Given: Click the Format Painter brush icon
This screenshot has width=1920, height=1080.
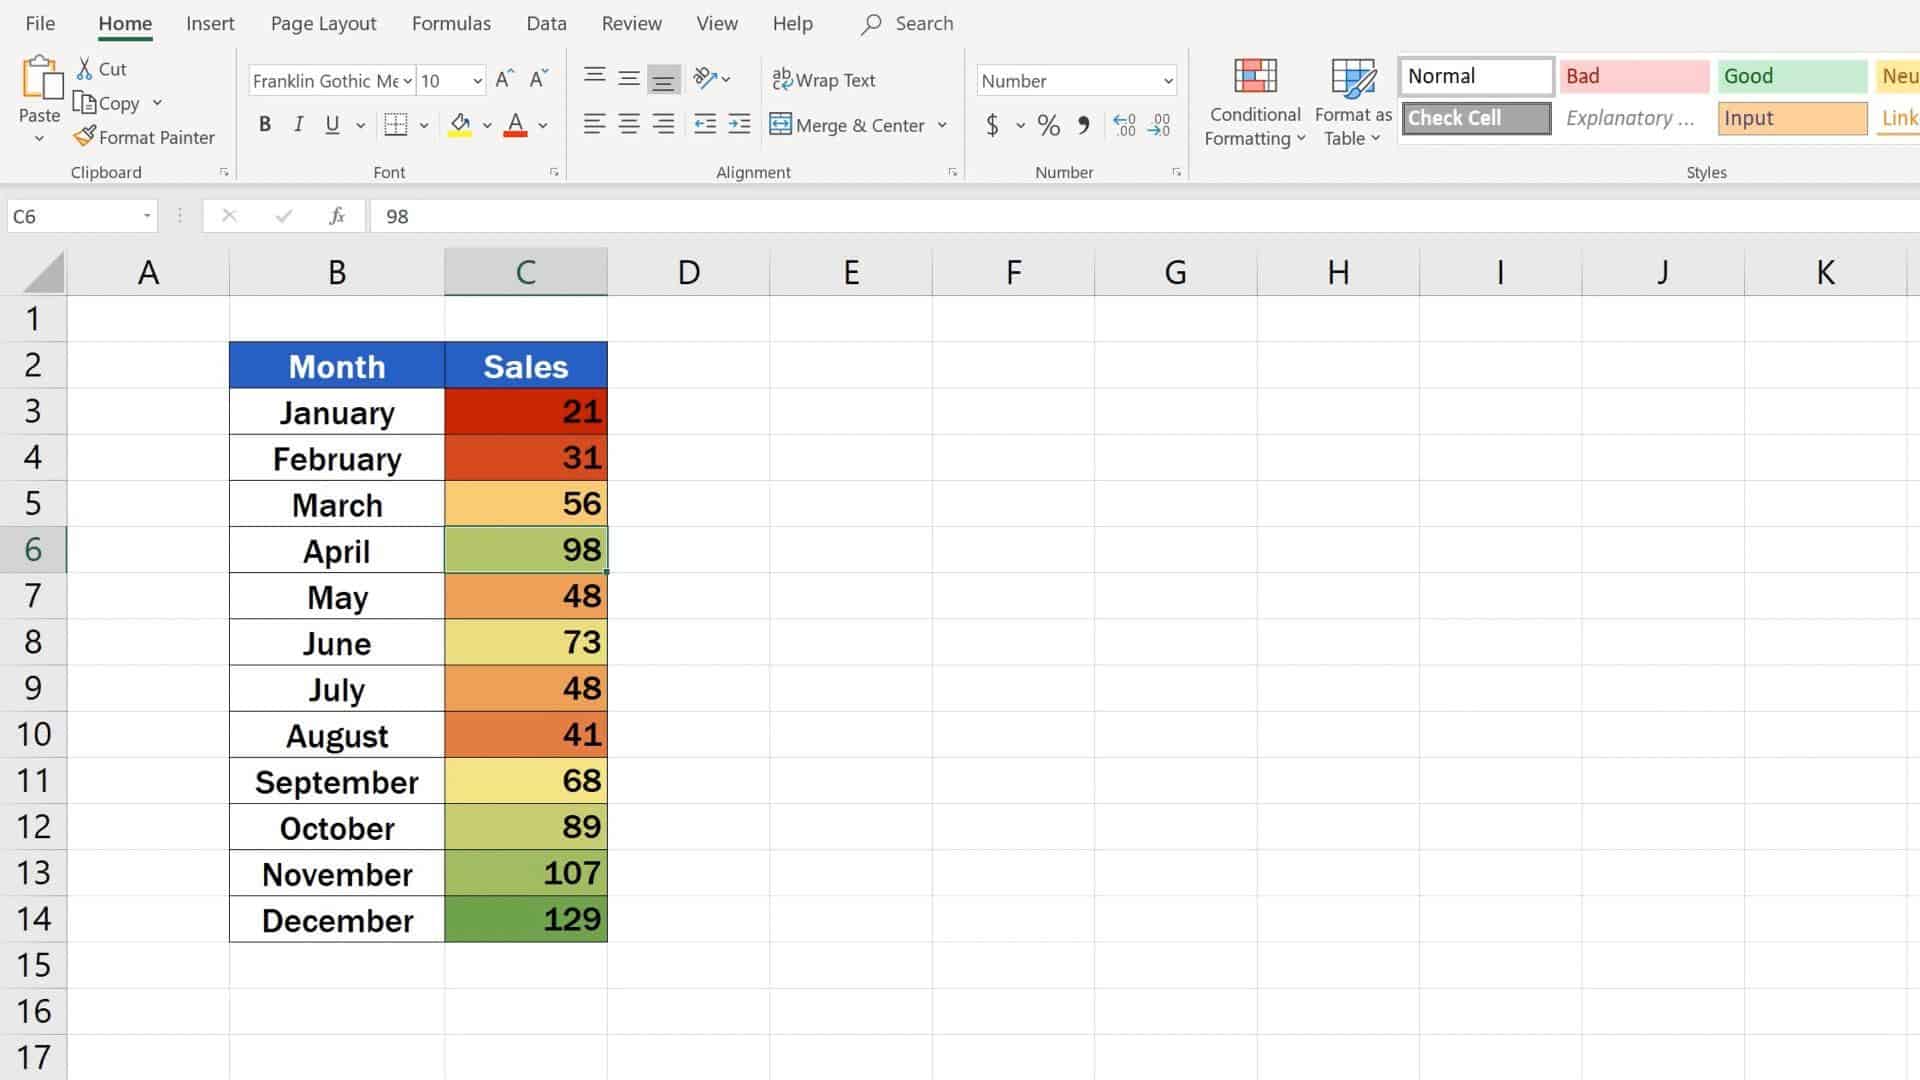Looking at the screenshot, I should point(85,136).
